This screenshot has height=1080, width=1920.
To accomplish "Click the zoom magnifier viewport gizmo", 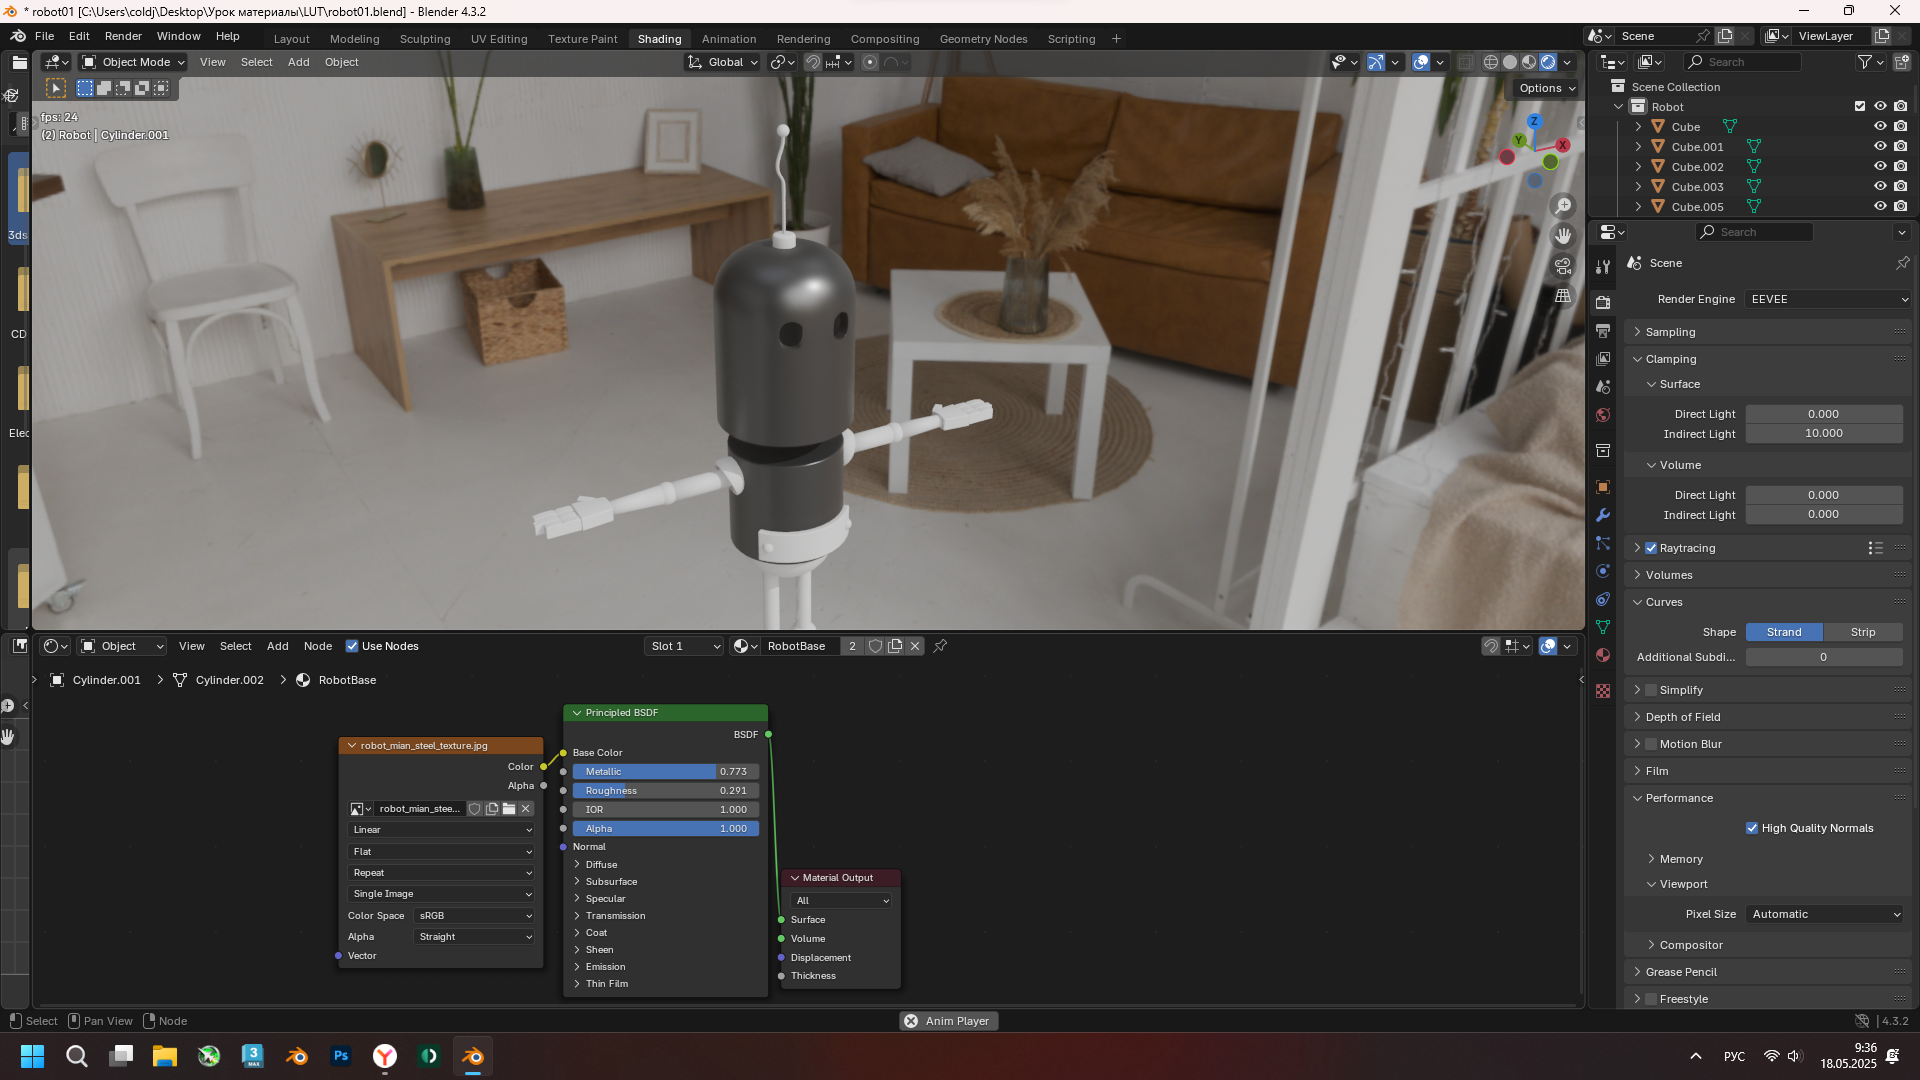I will [x=1563, y=206].
